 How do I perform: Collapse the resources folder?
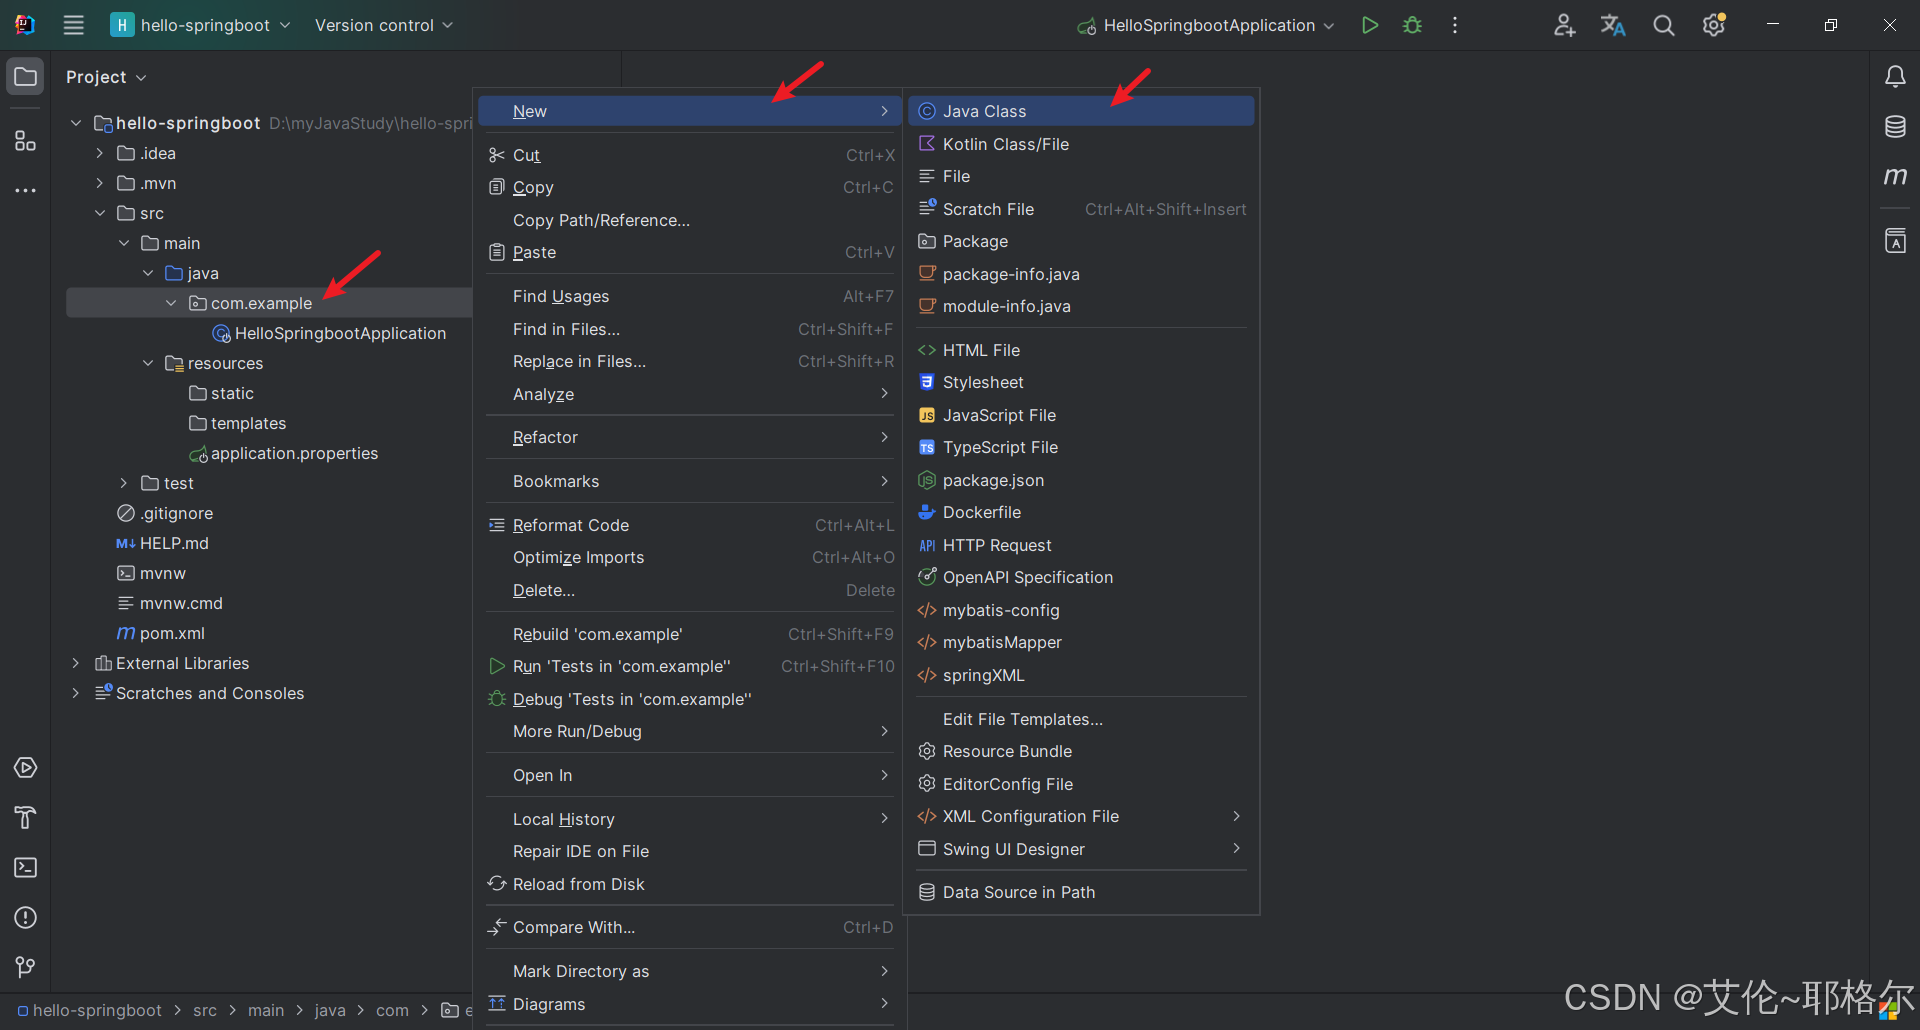click(x=147, y=363)
